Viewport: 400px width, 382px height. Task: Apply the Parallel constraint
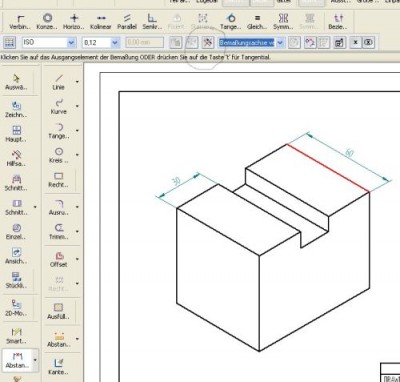127,21
